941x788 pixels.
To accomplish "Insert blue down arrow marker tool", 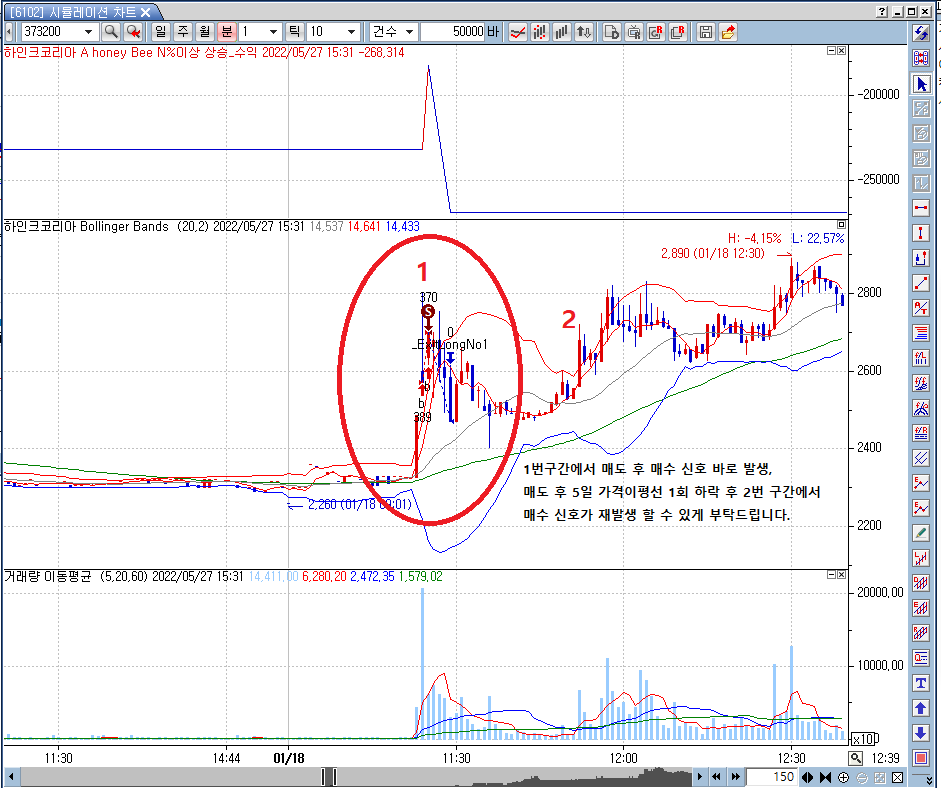I will click(x=922, y=733).
